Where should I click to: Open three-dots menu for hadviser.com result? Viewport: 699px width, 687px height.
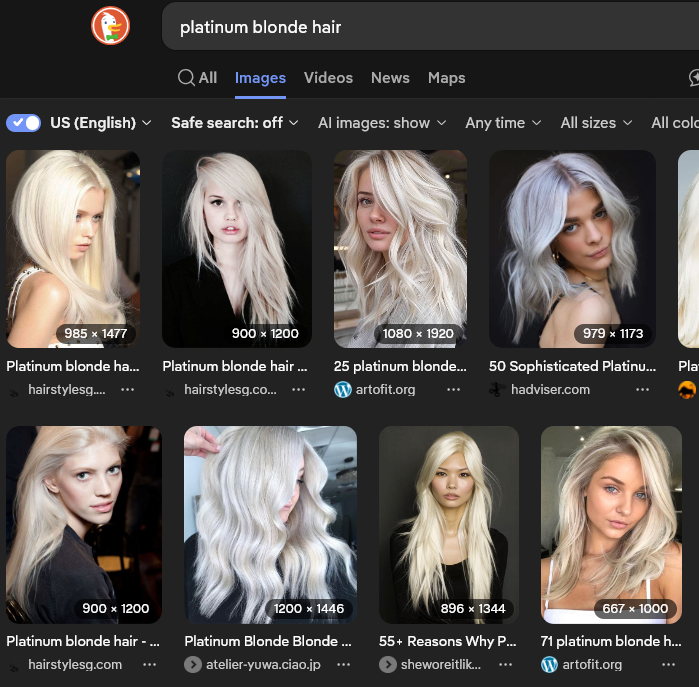pyautogui.click(x=642, y=390)
